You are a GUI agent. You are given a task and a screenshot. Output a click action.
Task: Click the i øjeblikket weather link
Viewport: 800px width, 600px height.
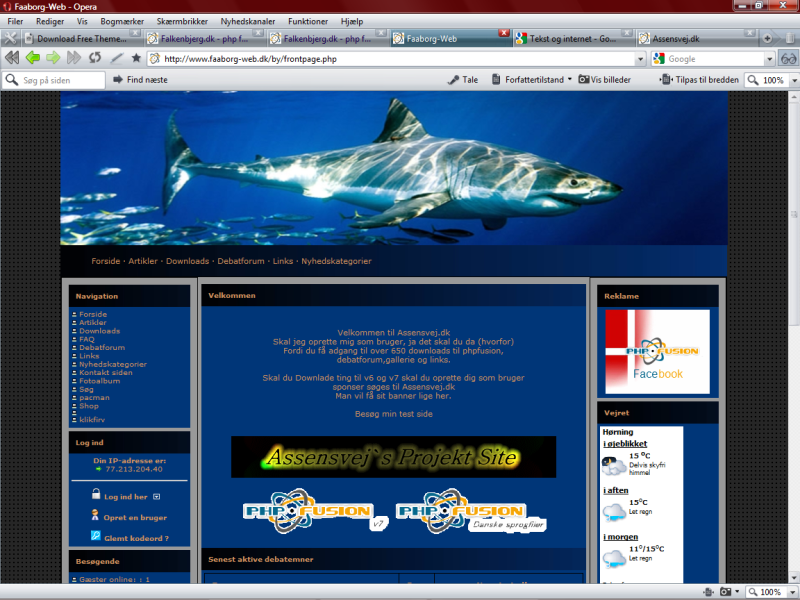[625, 444]
